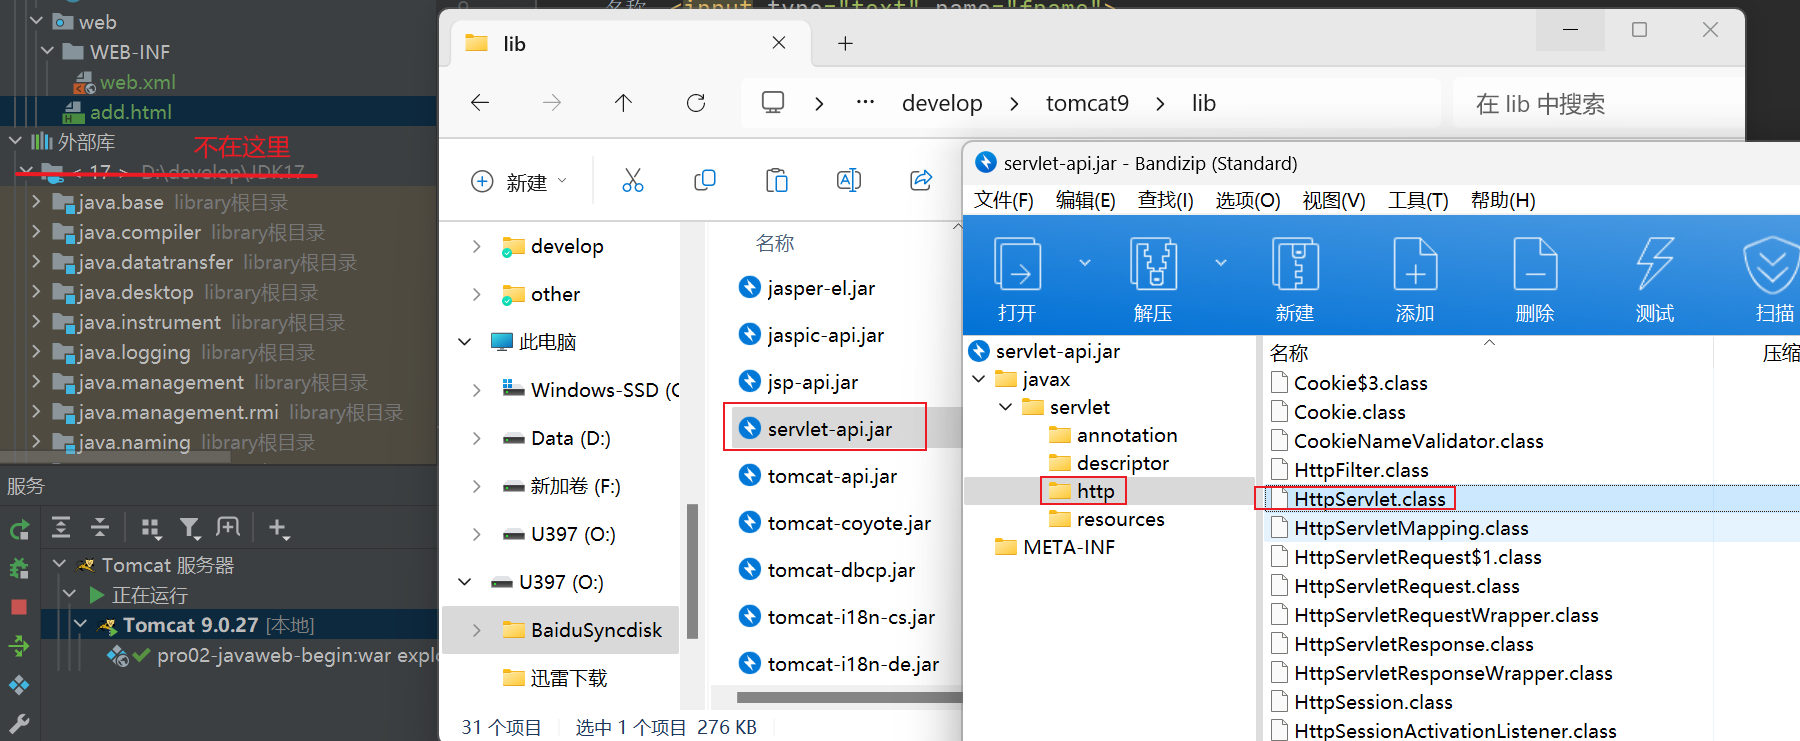This screenshot has width=1800, height=741.
Task: Click Explorer Copy icon
Action: [x=705, y=180]
